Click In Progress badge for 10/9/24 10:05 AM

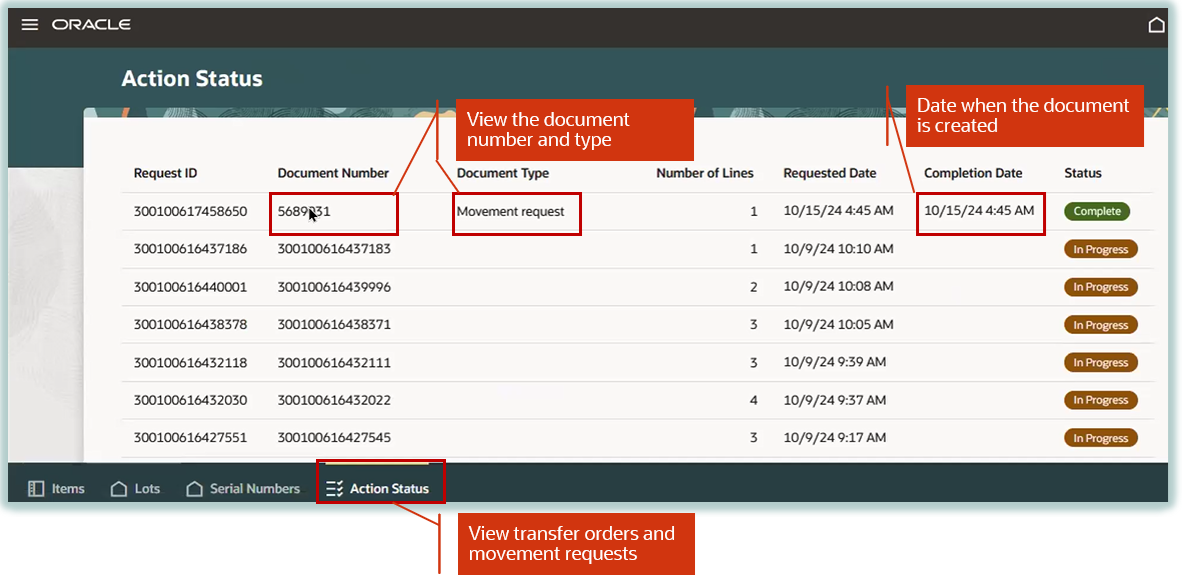click(x=1101, y=325)
